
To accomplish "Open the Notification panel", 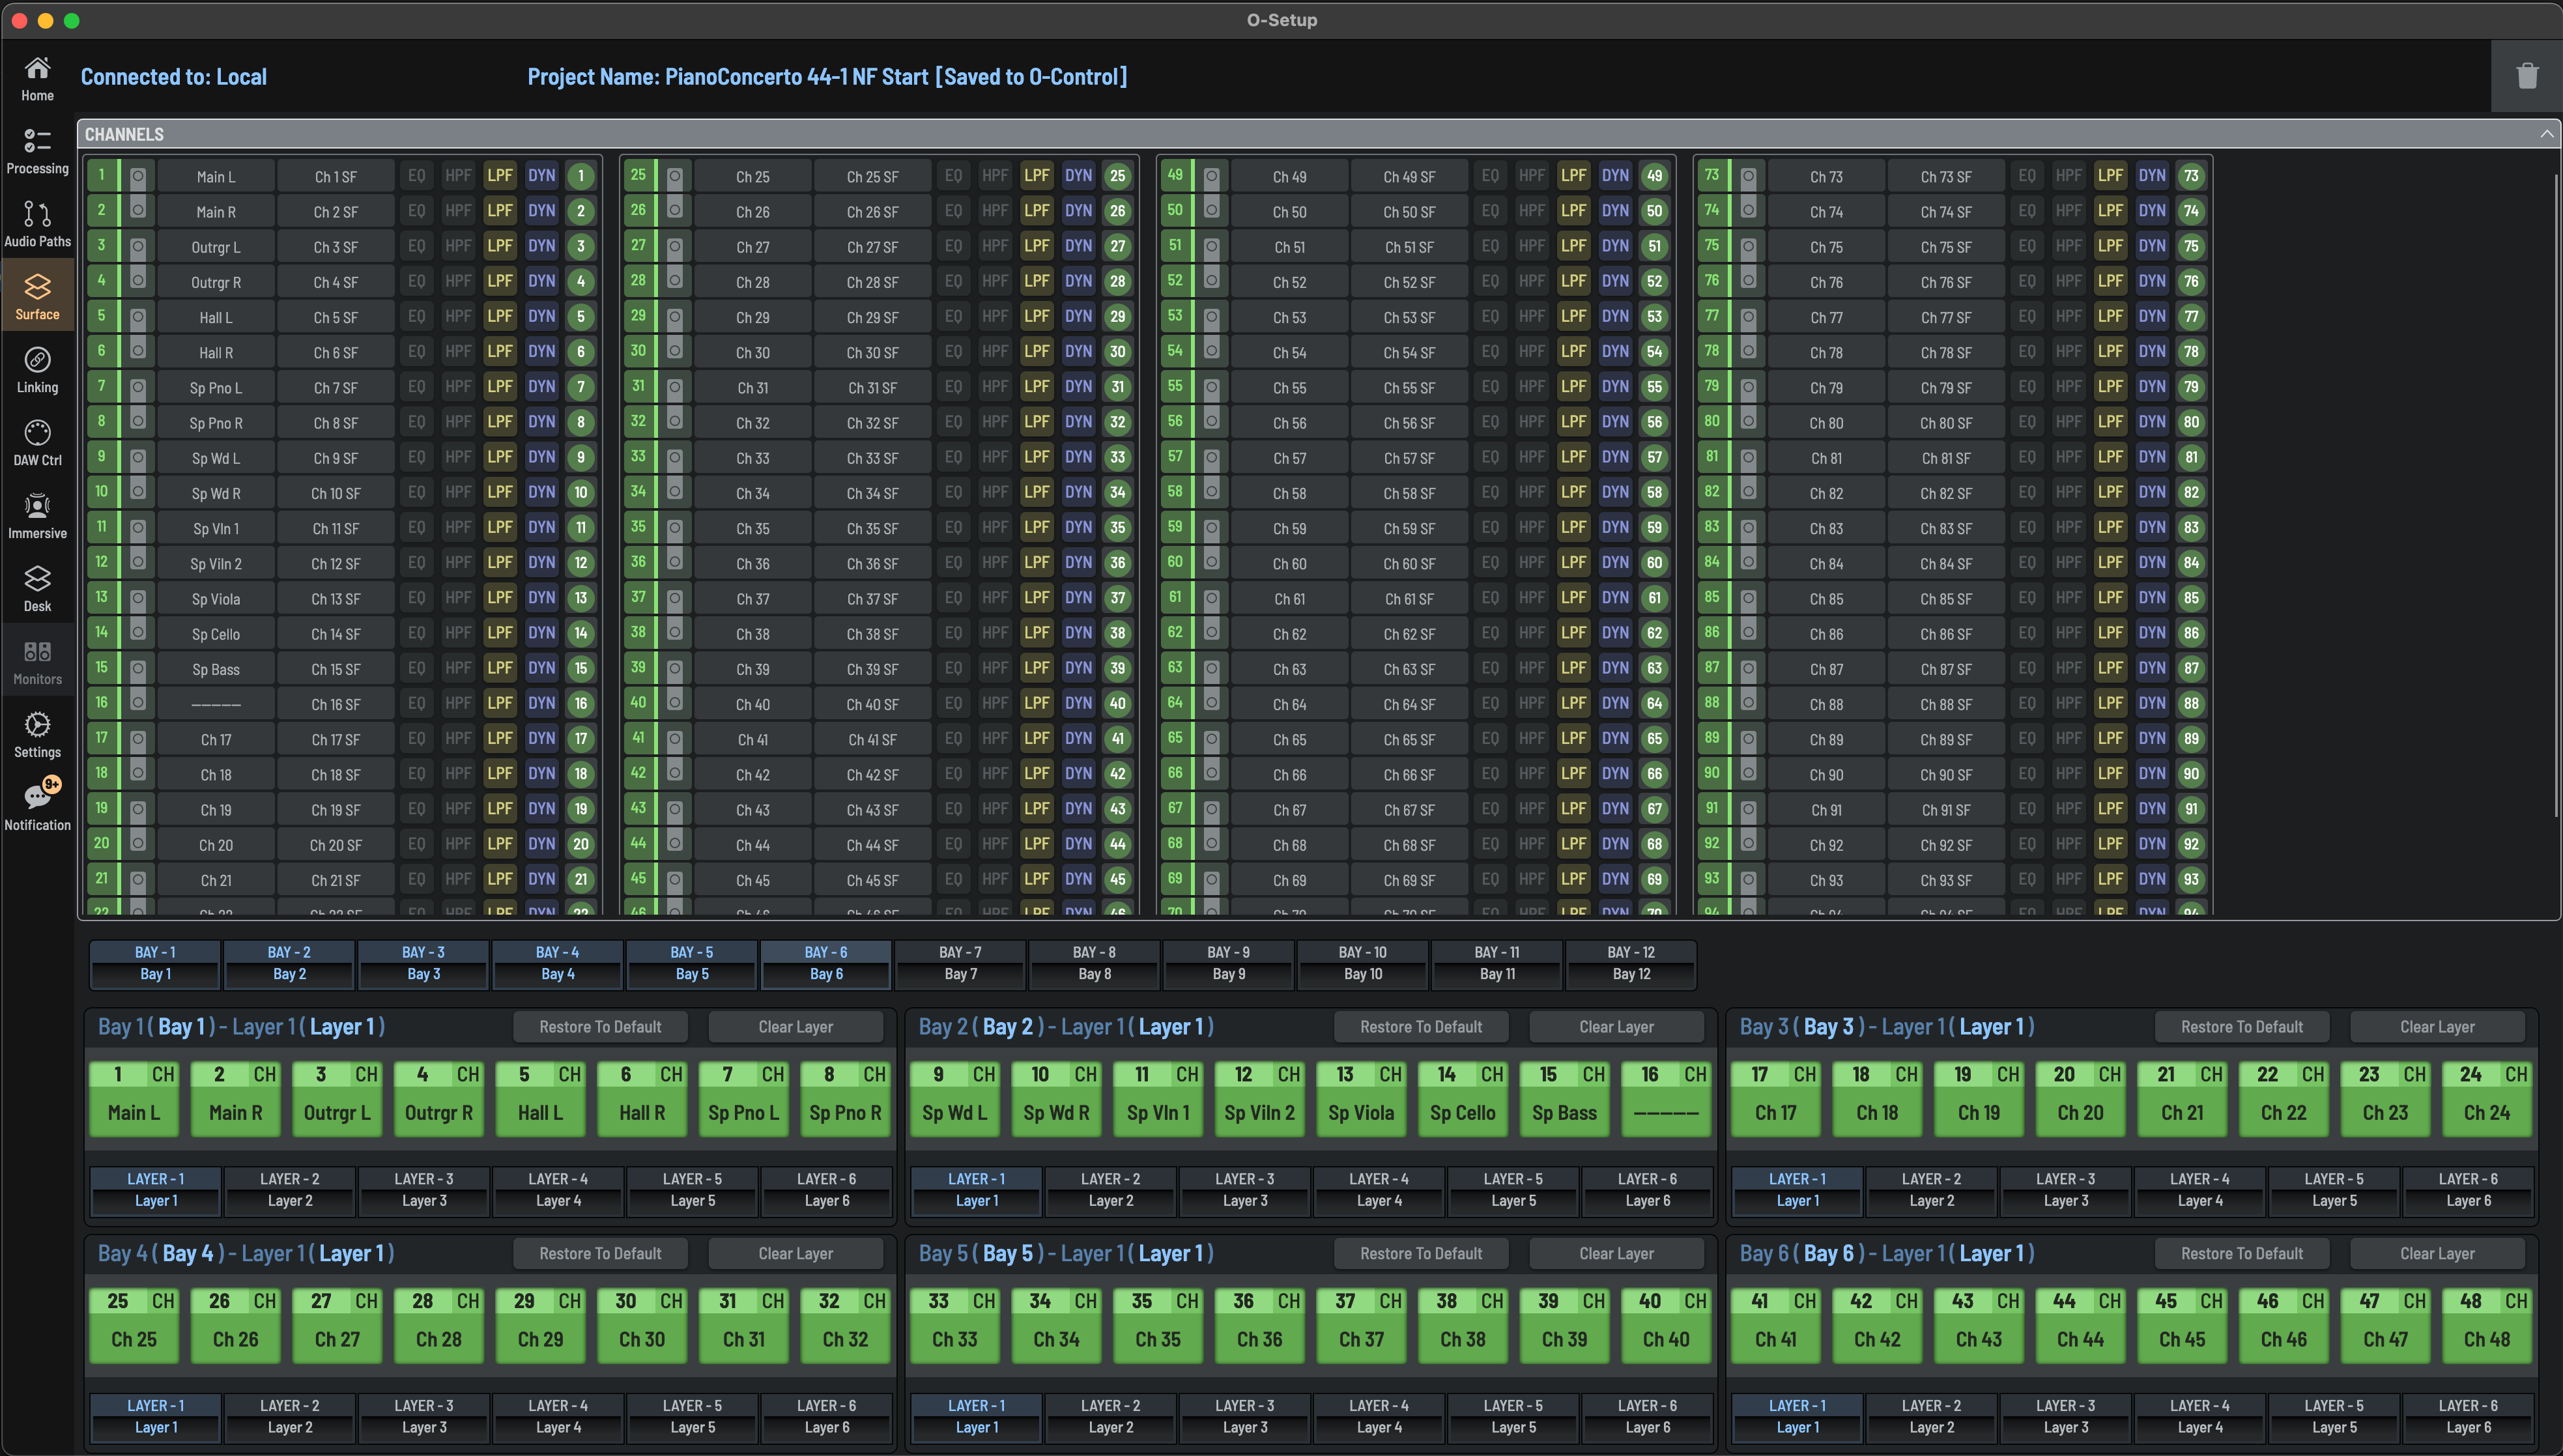I will point(37,805).
